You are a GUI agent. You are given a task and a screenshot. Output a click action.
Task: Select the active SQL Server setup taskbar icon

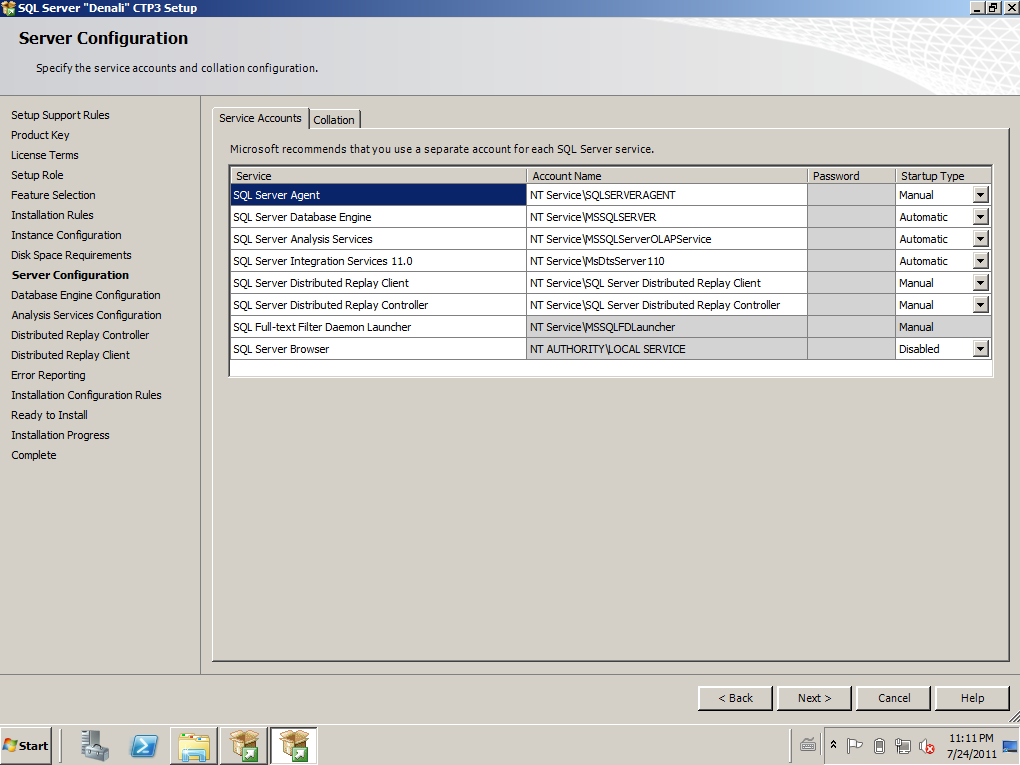[x=293, y=745]
